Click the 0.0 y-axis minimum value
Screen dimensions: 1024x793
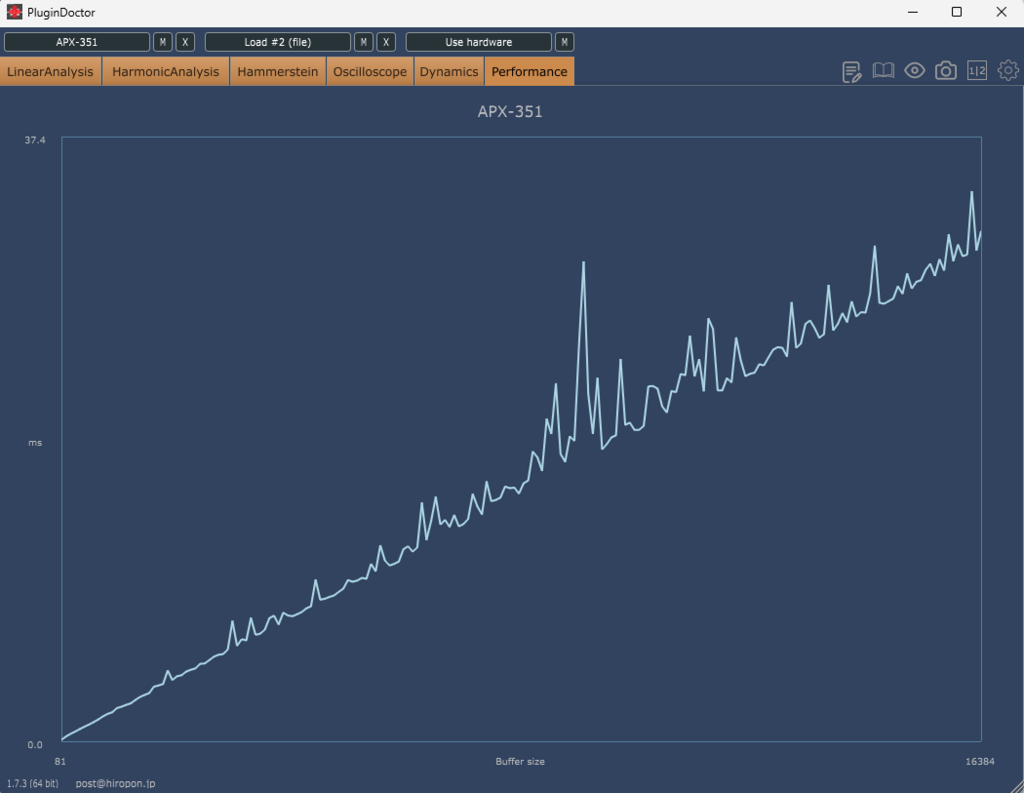(x=35, y=744)
